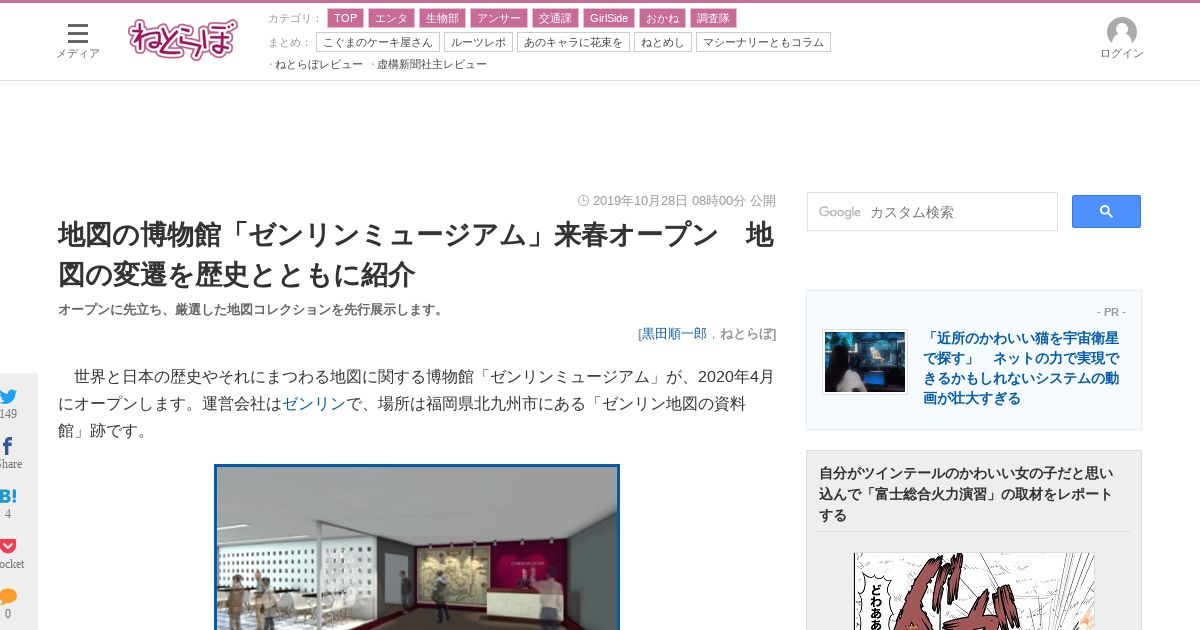This screenshot has height=630, width=1200.
Task: Bookmark with Hatena B! icon
Action: [8, 496]
